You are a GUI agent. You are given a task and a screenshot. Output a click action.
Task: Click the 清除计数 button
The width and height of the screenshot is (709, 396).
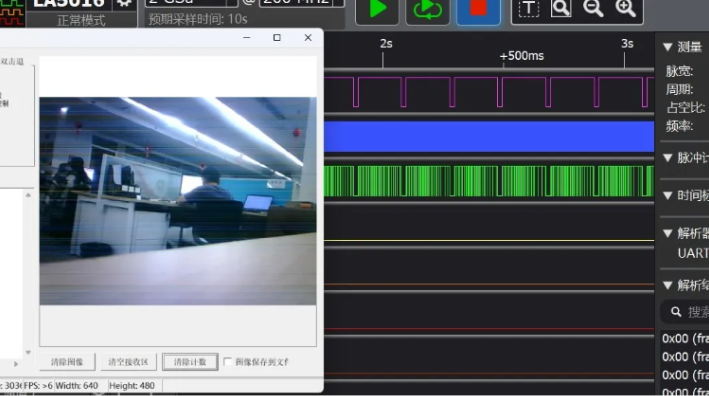pos(190,362)
